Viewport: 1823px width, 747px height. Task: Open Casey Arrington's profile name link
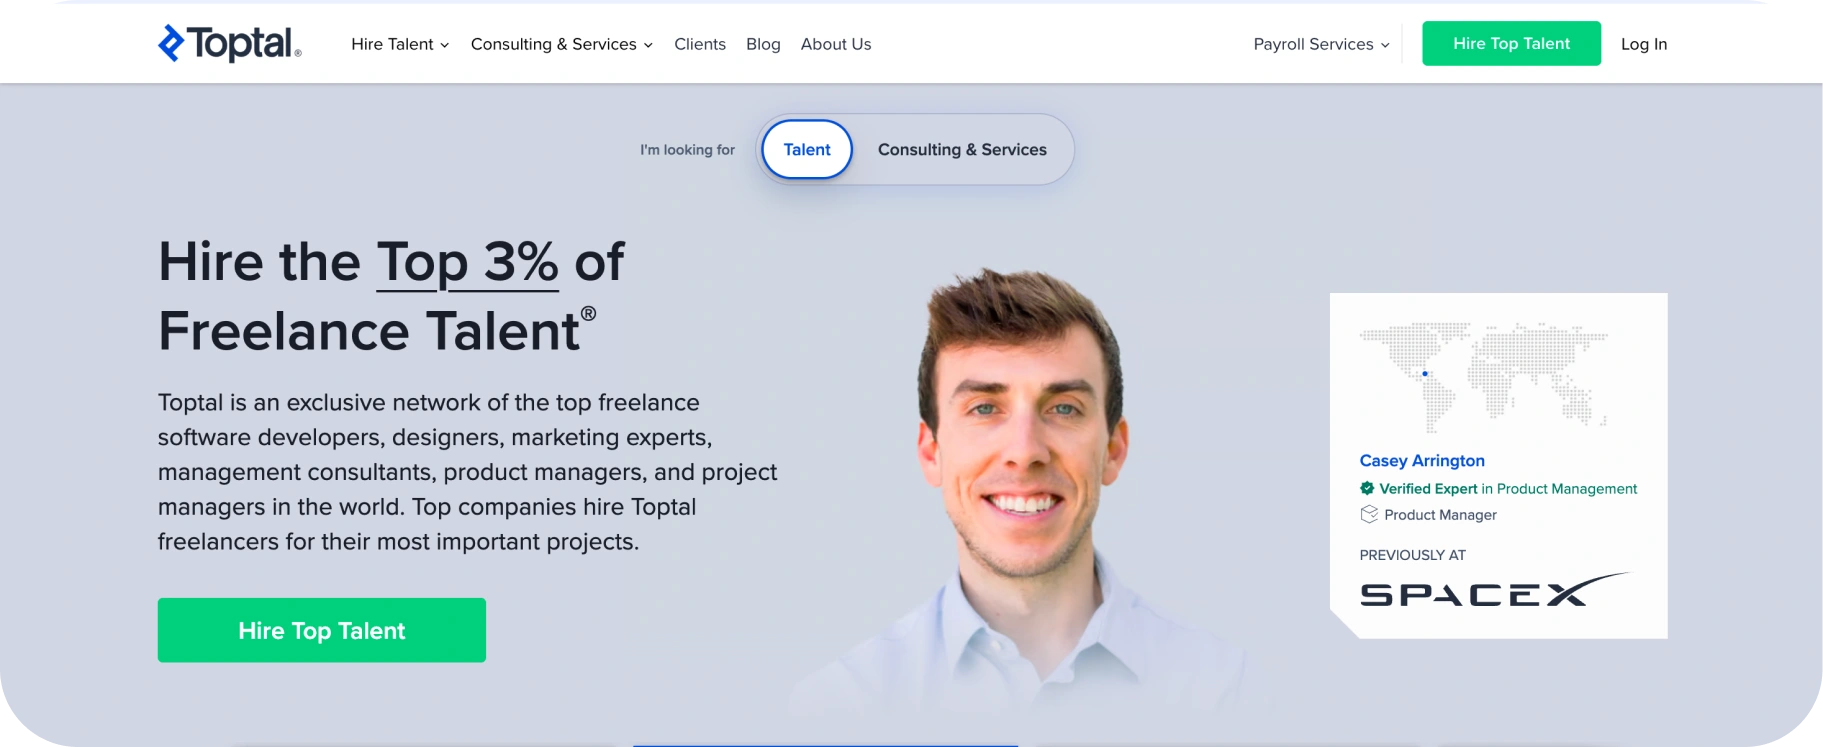point(1422,461)
